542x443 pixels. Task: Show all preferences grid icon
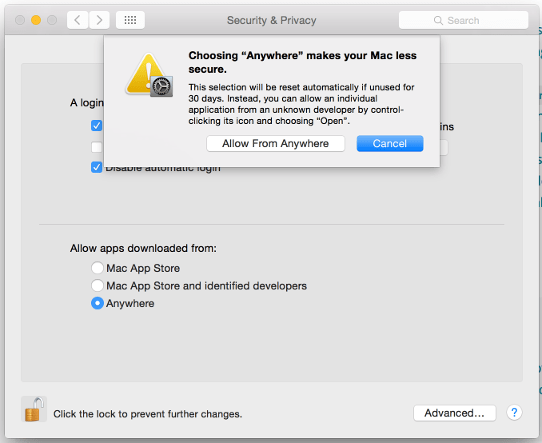(130, 20)
